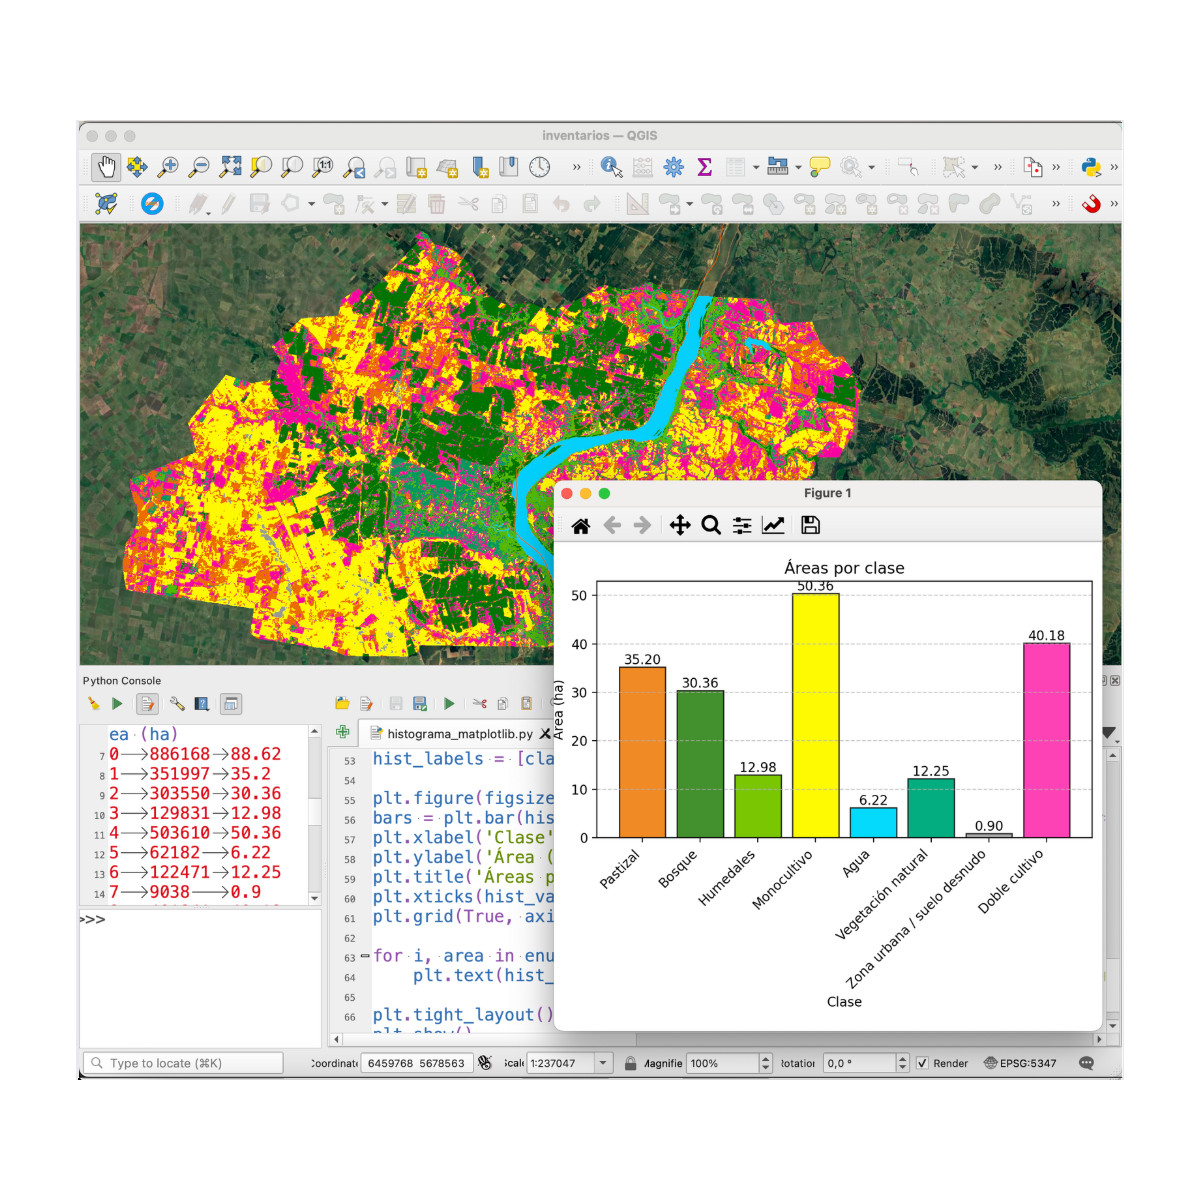Image resolution: width=1200 pixels, height=1200 pixels.
Task: Configure subplots in Figure 1
Action: point(742,526)
